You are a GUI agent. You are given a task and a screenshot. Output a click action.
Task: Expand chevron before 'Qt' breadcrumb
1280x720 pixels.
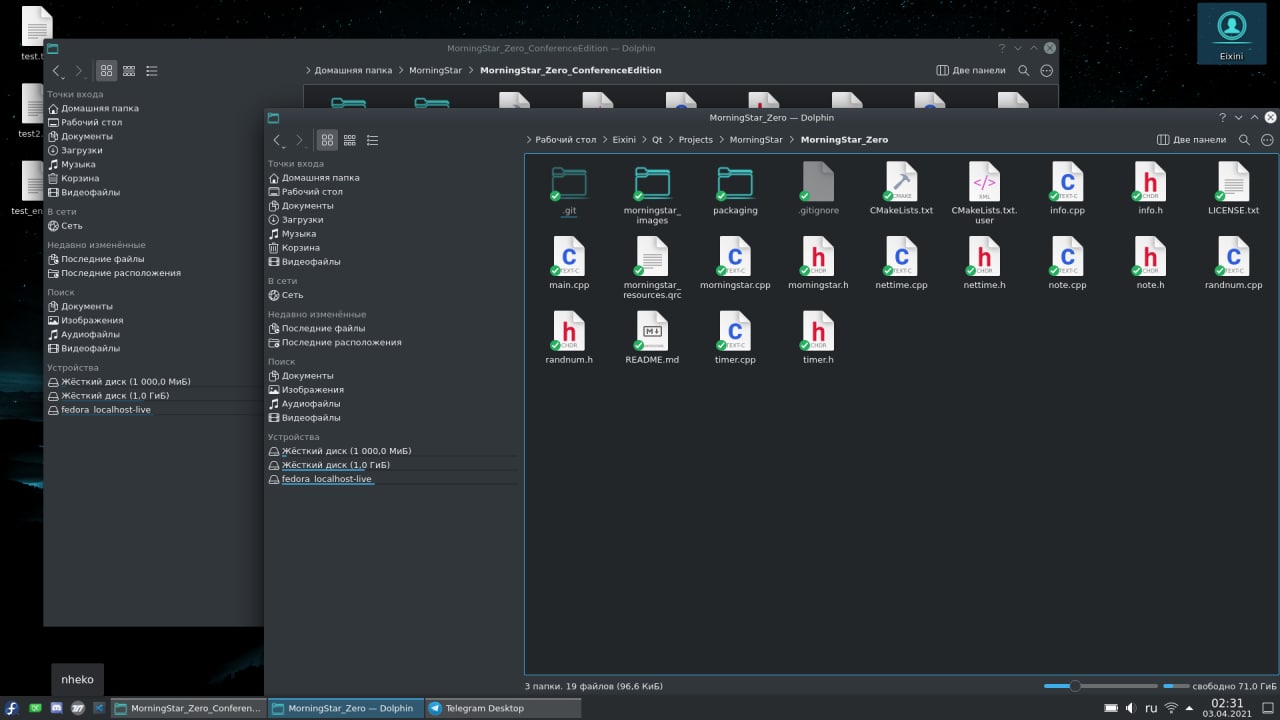pyautogui.click(x=643, y=140)
